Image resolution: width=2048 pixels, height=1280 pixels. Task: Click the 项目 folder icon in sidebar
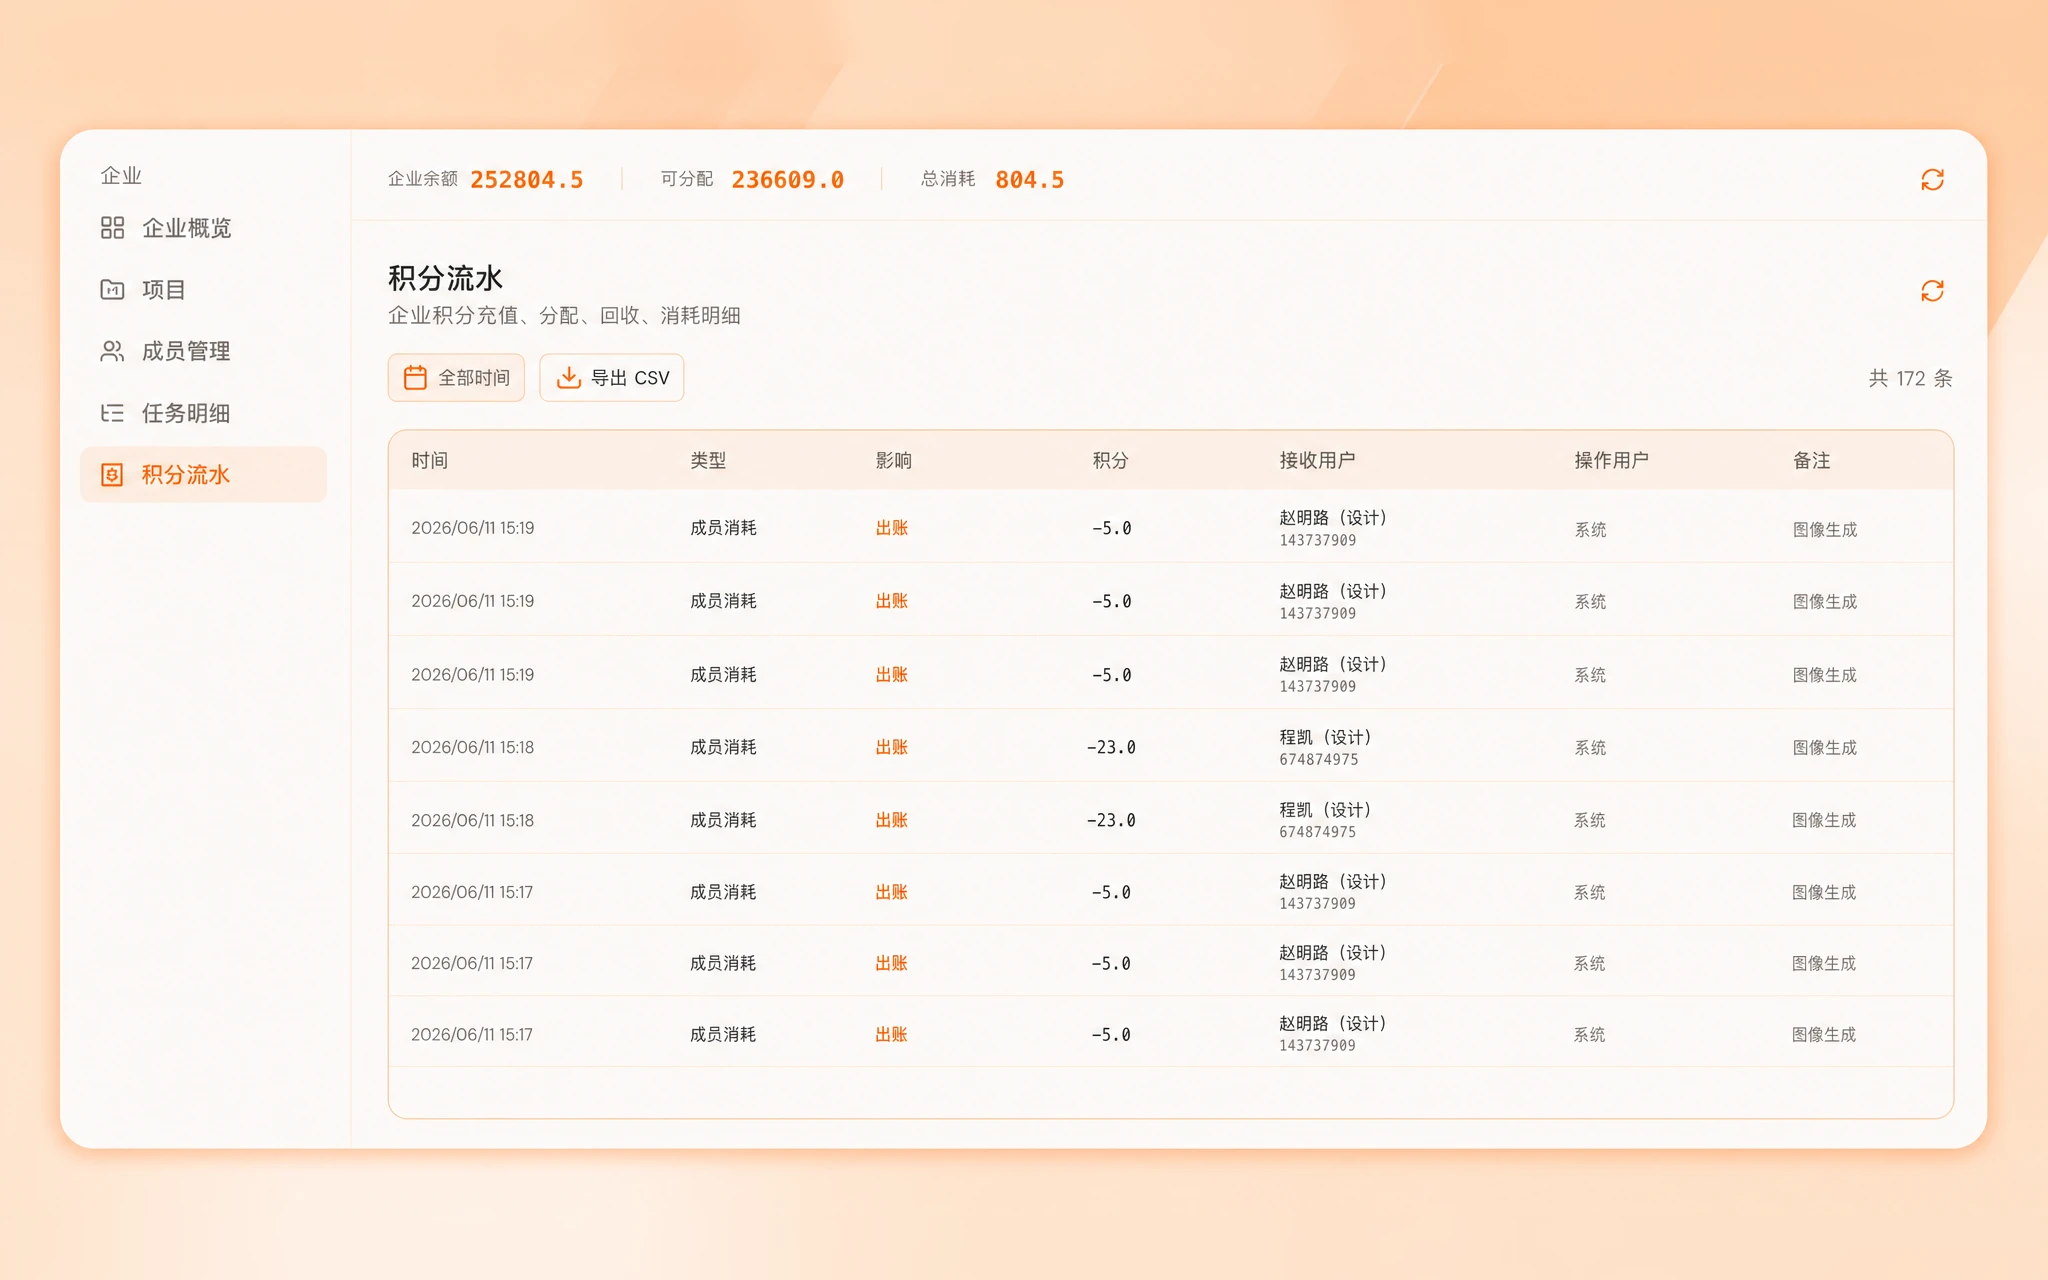pos(112,290)
